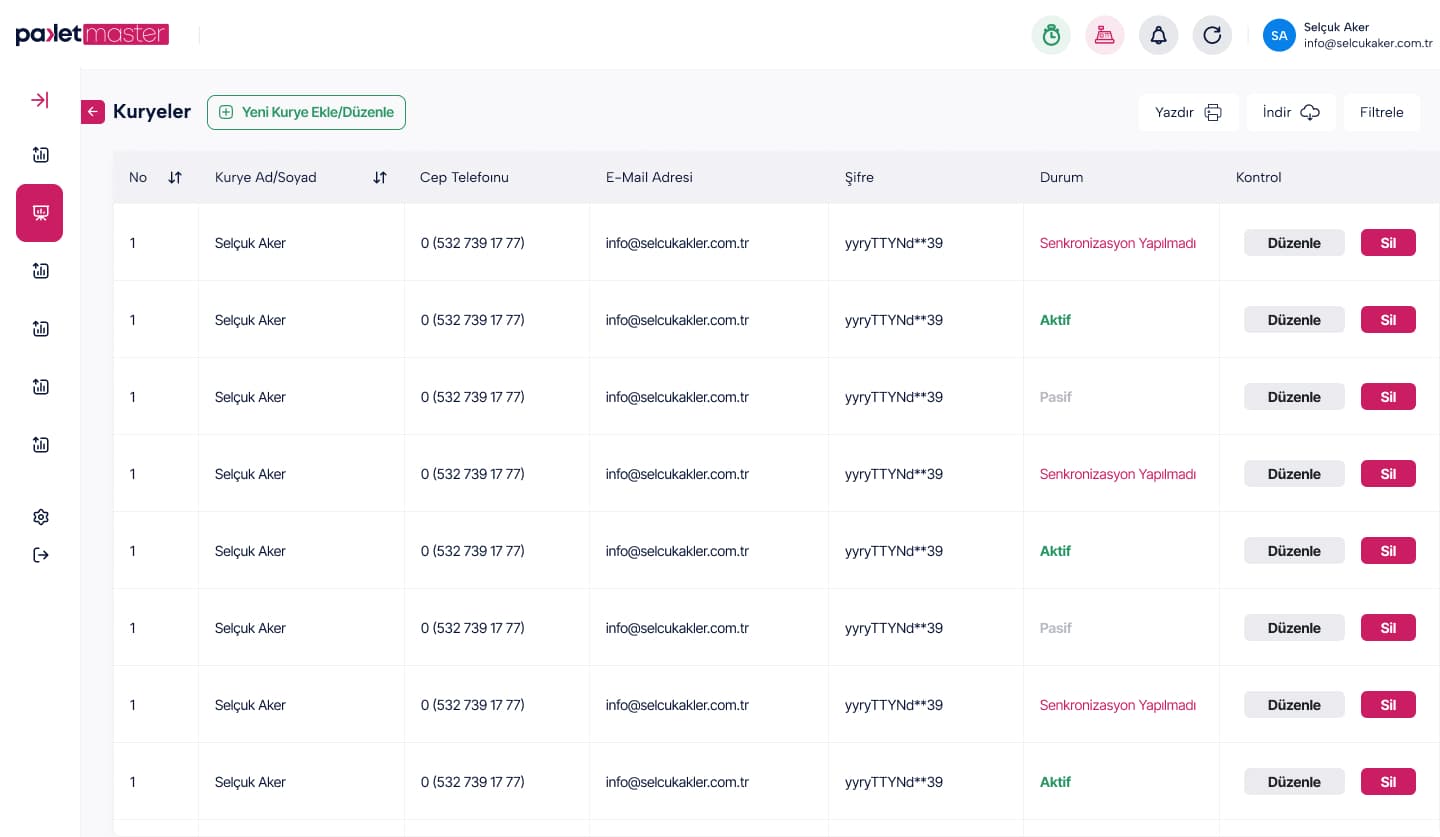Click the E-Mail Adresi column header

point(649,178)
